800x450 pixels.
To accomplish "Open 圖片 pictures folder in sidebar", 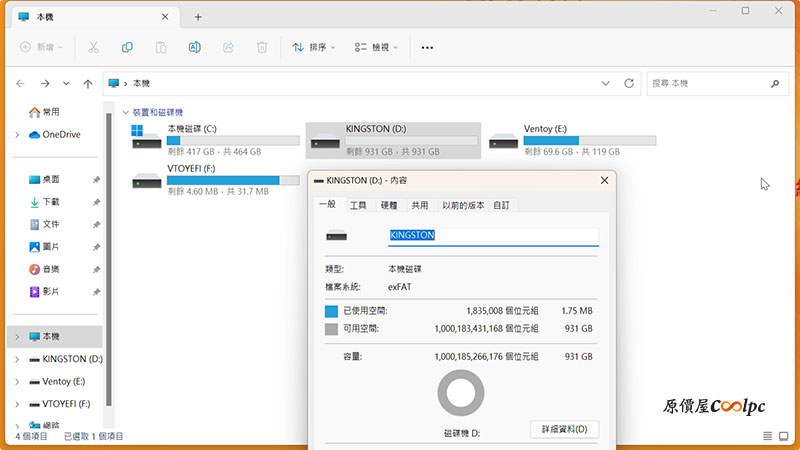I will point(44,246).
